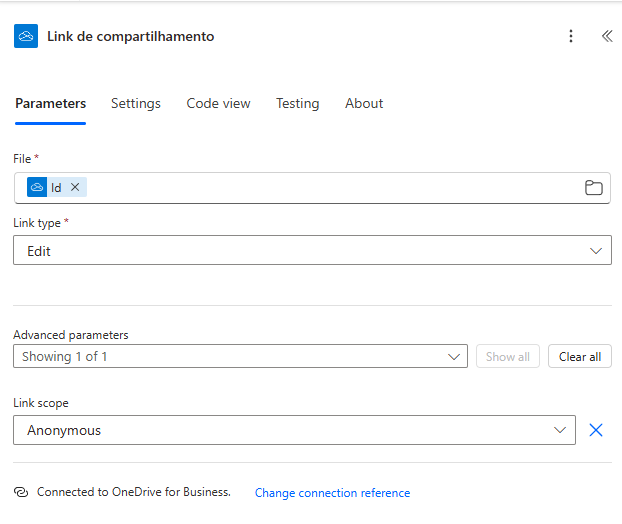Open the three-dot more options menu
The image size is (622, 524).
(x=571, y=36)
